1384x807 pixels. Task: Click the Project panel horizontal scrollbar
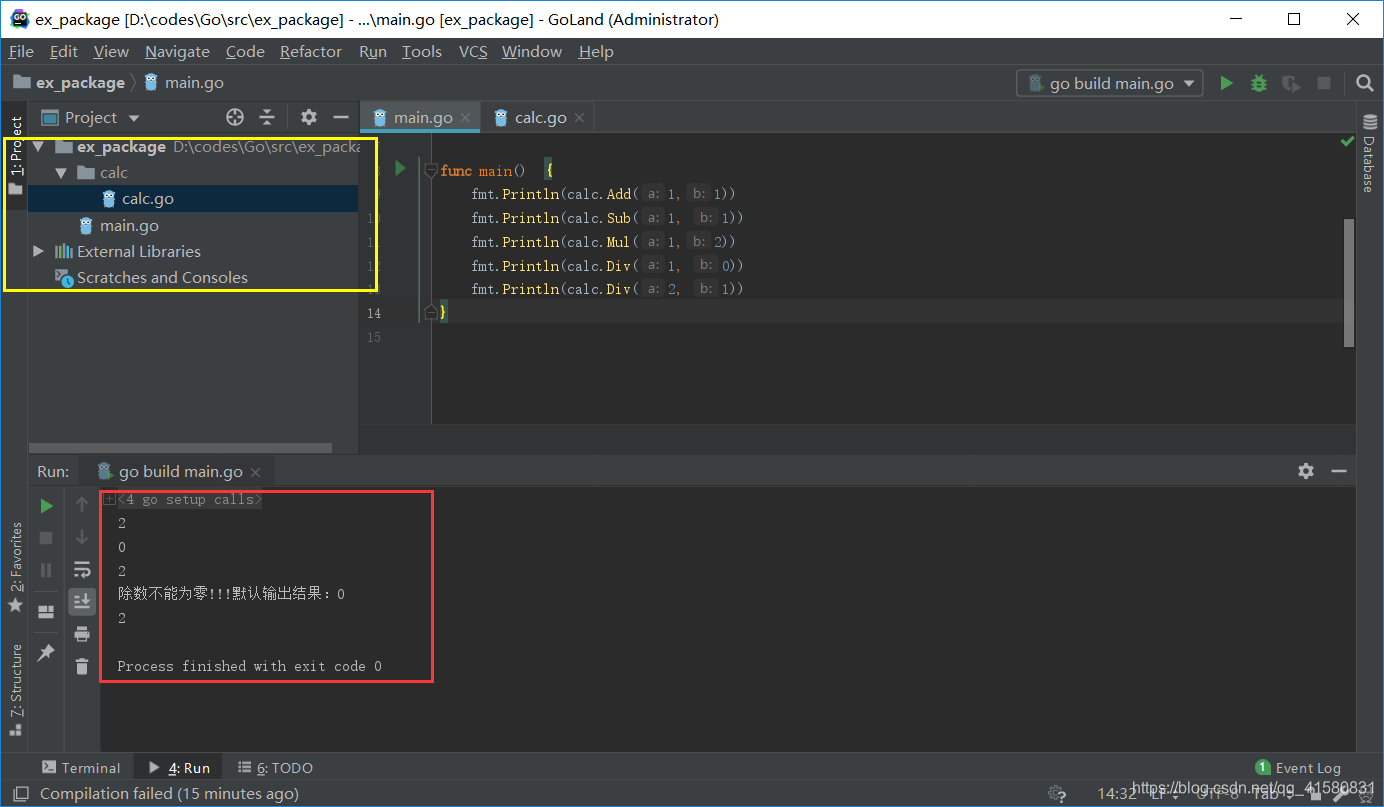pyautogui.click(x=180, y=448)
